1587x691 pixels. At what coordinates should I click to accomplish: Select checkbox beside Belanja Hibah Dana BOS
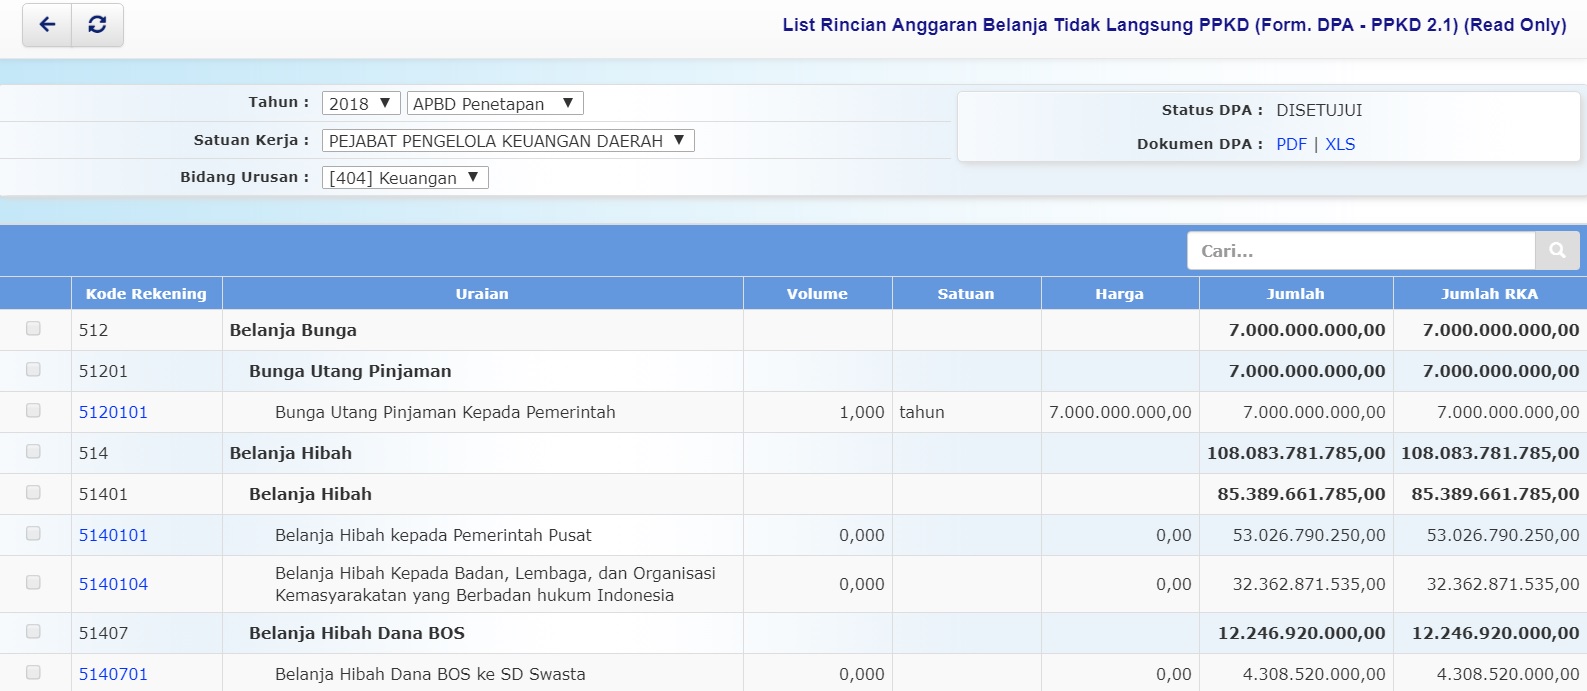[x=33, y=632]
